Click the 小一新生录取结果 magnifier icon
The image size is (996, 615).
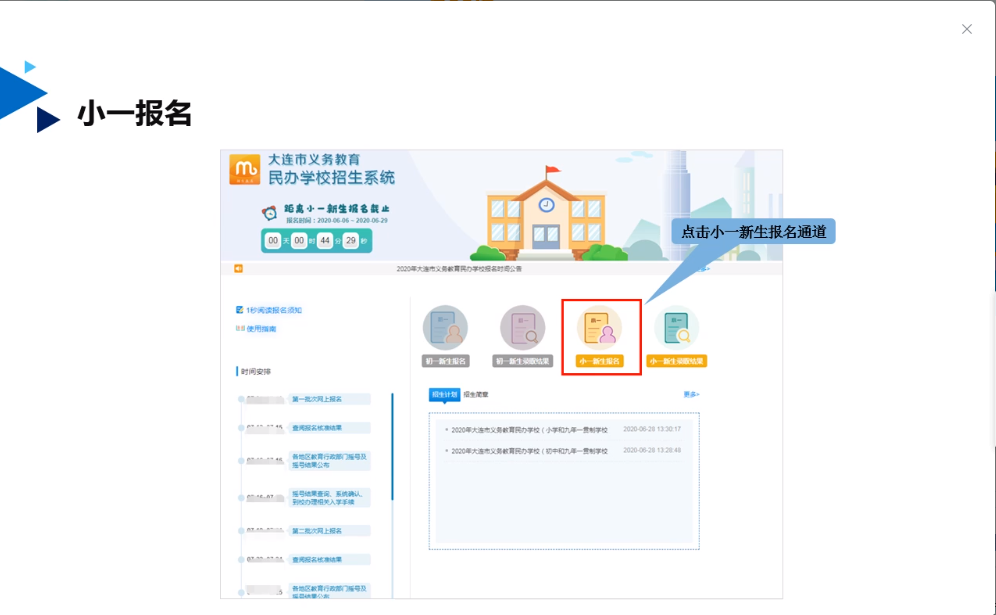677,327
